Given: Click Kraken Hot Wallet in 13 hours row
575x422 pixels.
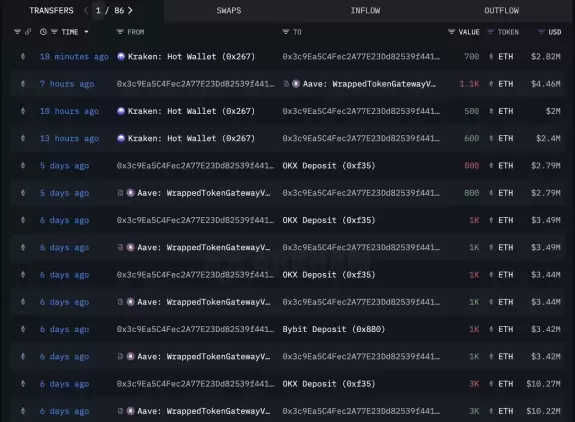Looking at the screenshot, I should [x=191, y=138].
